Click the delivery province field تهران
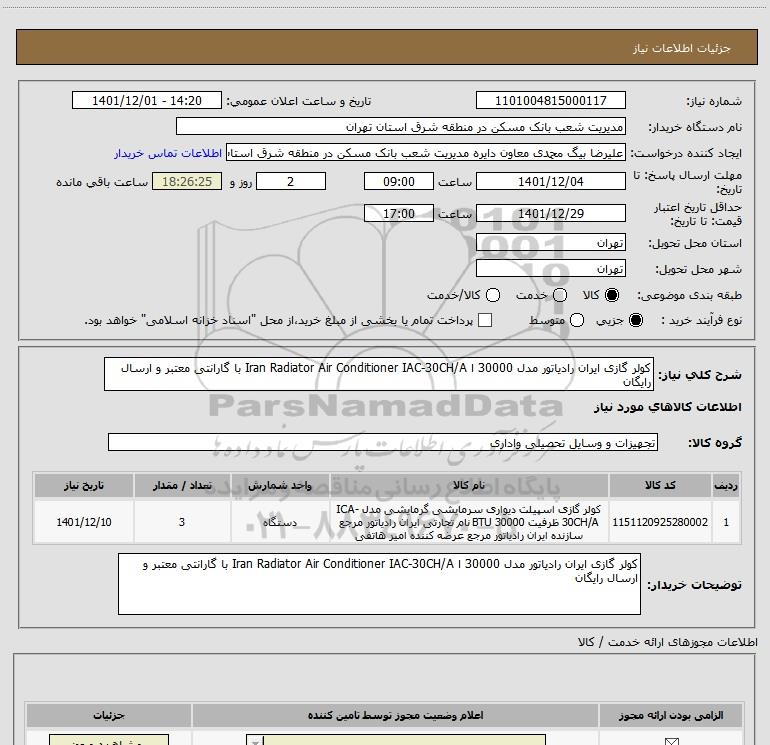The width and height of the screenshot is (770, 745). (x=550, y=243)
